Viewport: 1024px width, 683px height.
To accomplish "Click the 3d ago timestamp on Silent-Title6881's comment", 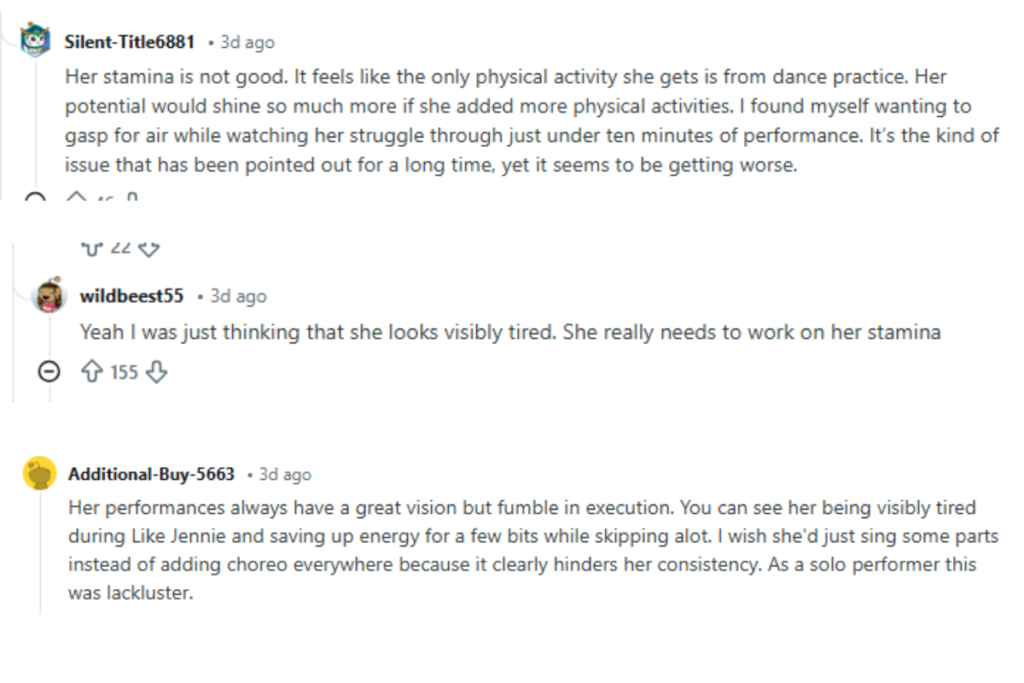I will (247, 42).
